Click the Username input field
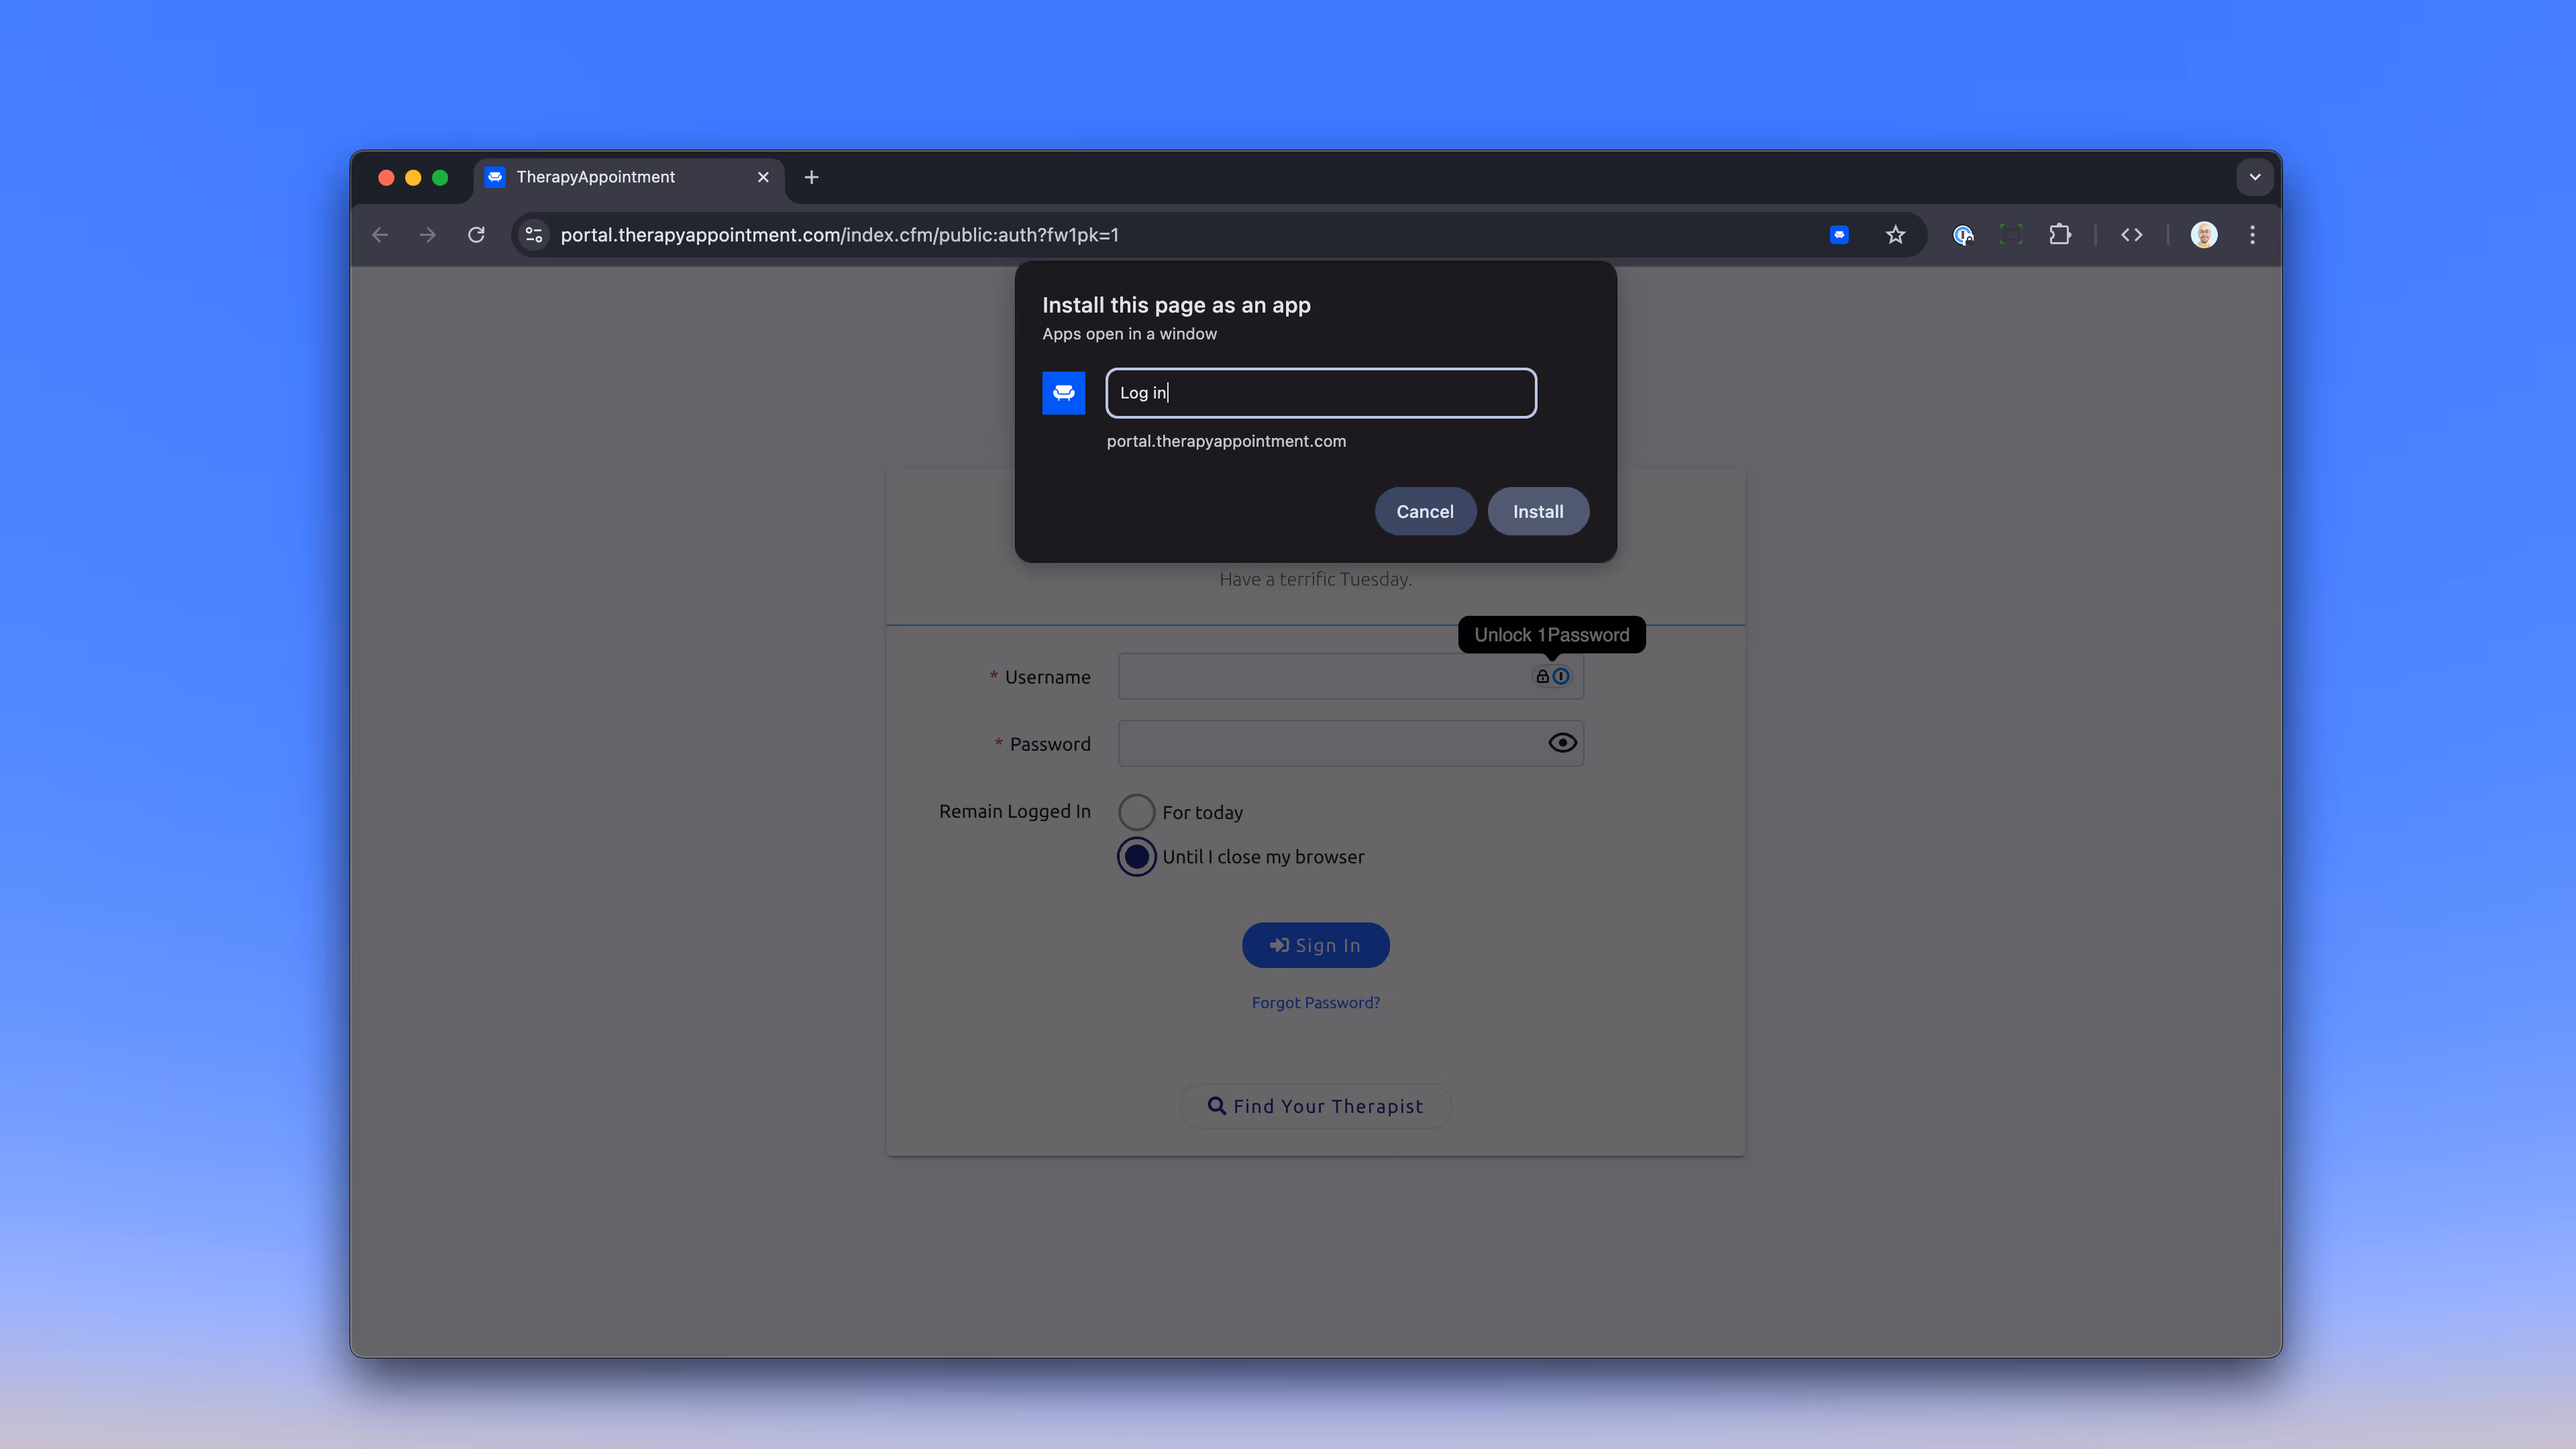Screen dimensions: 2576x1449 [1351, 677]
